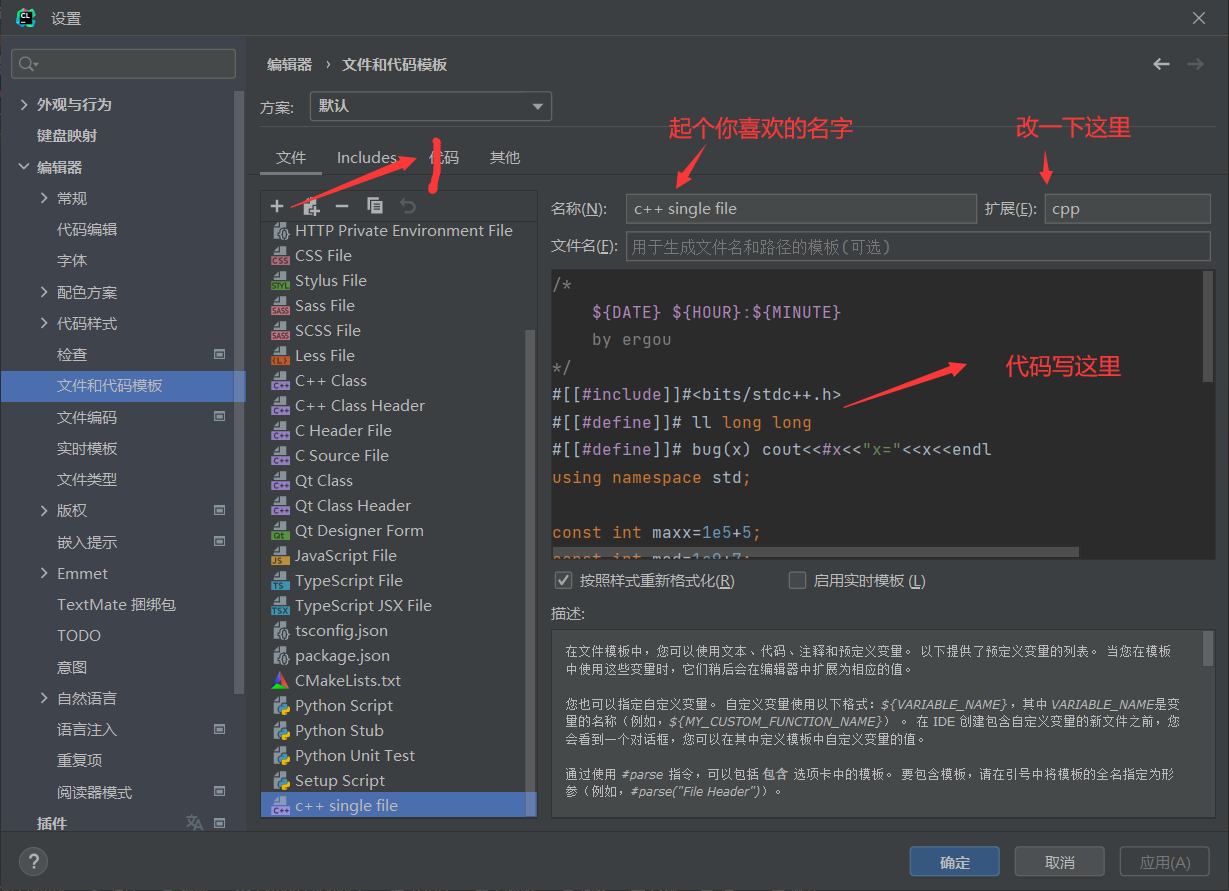Click the revert arrow icon in template toolbar
The height and width of the screenshot is (891, 1229).
coord(408,206)
